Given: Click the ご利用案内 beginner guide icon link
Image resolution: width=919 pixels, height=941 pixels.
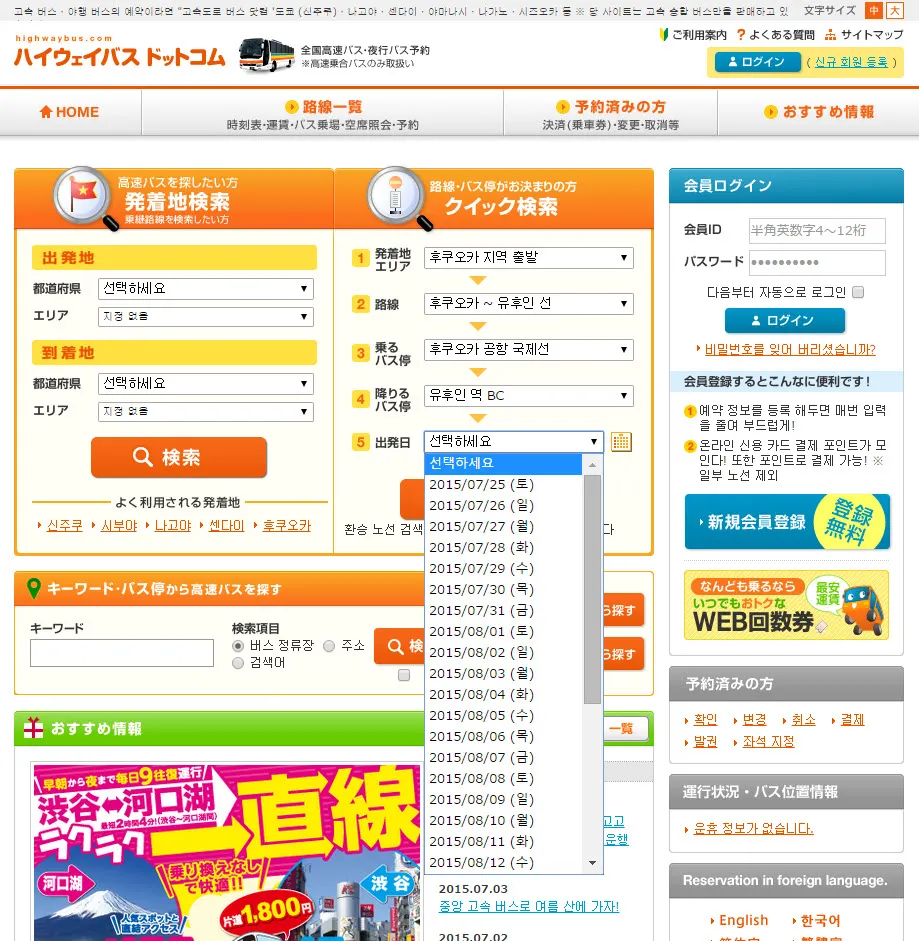Looking at the screenshot, I should point(665,35).
